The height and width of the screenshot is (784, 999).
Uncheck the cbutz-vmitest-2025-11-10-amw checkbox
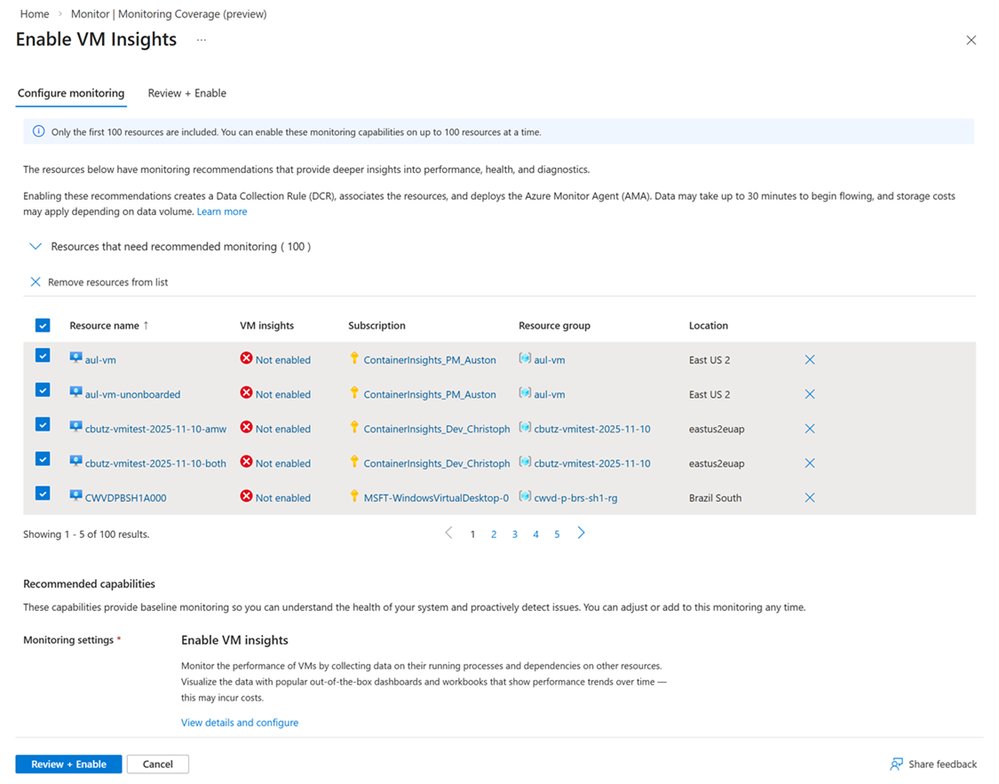43,424
